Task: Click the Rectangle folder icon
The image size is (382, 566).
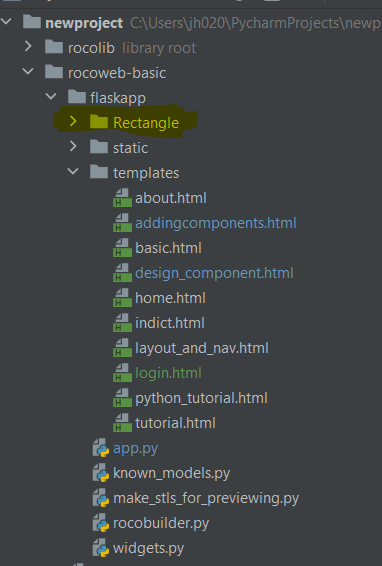Action: click(99, 122)
